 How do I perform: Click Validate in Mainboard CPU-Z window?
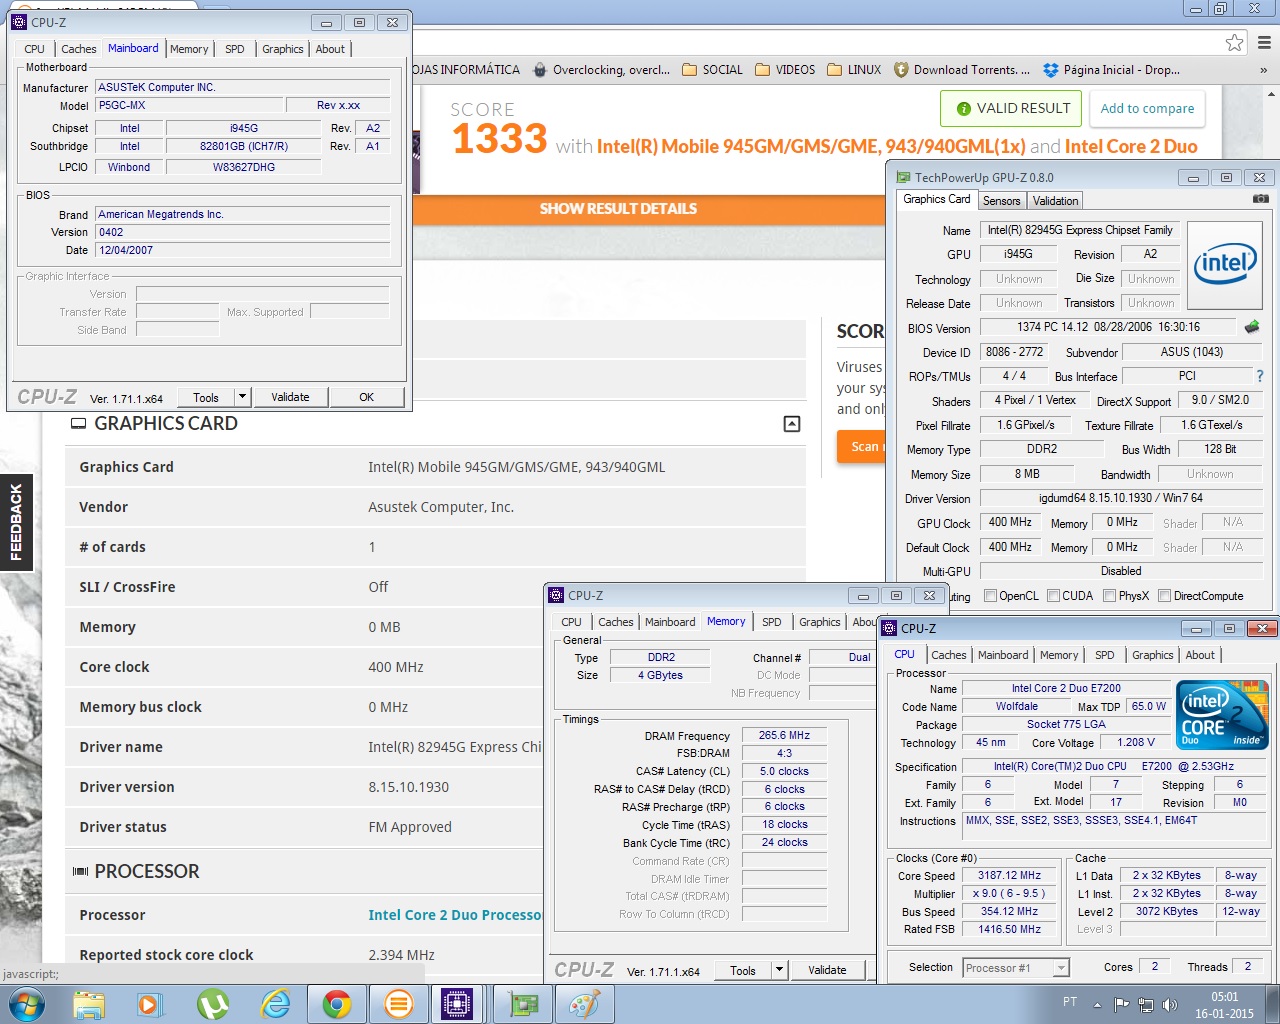pos(290,397)
